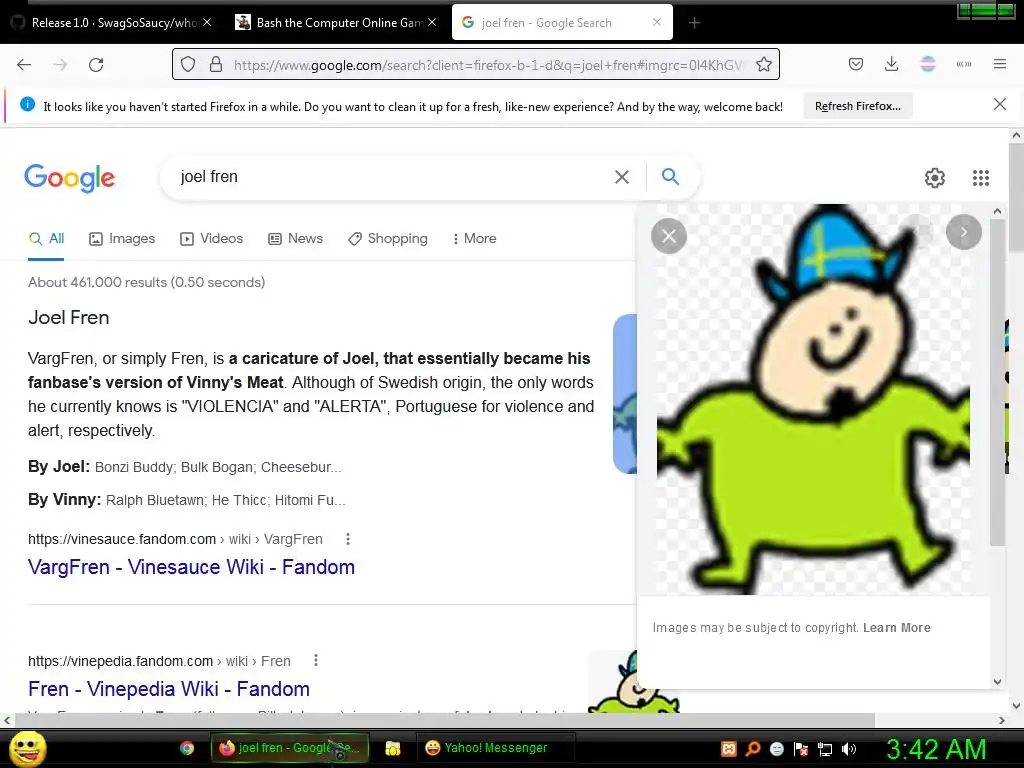Click the Google logo
Viewport: 1024px width, 768px height.
click(70, 178)
